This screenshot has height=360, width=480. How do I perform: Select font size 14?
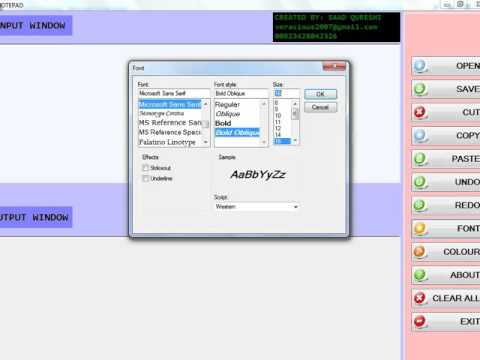click(x=278, y=135)
